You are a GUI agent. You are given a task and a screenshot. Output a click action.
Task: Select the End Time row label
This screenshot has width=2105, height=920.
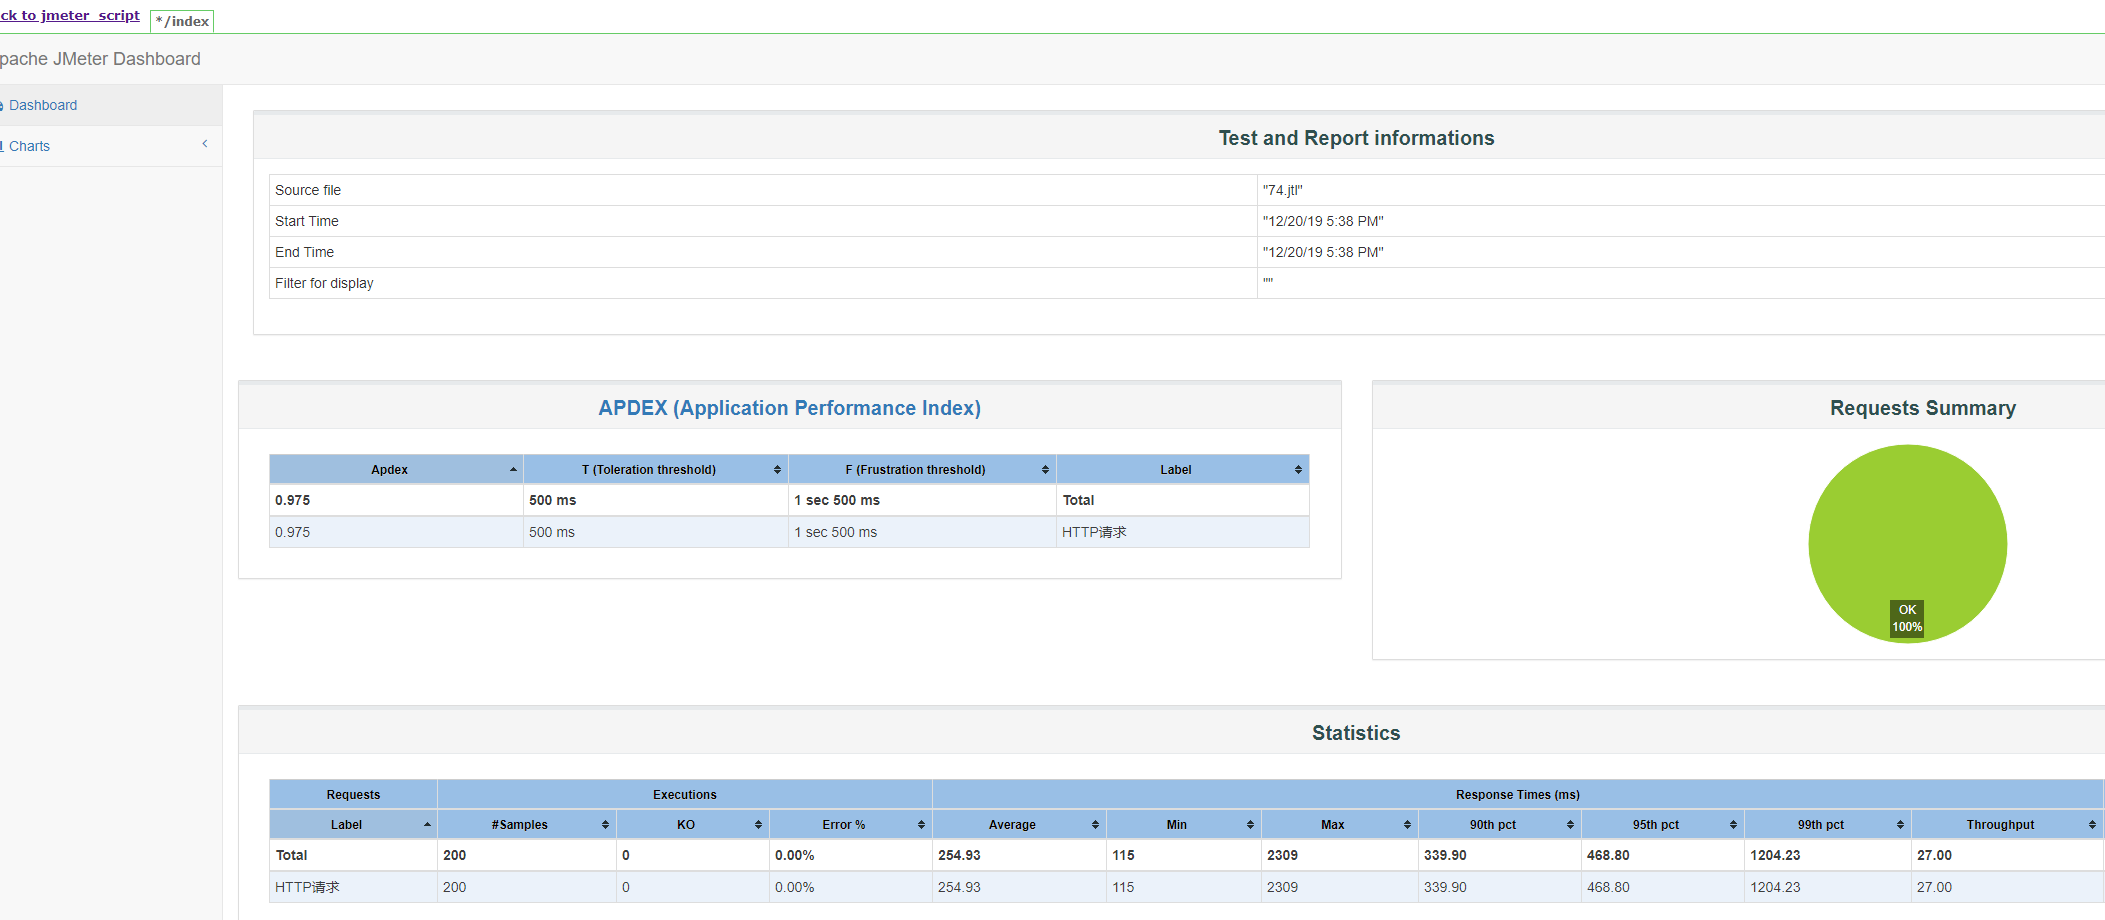[x=305, y=252]
